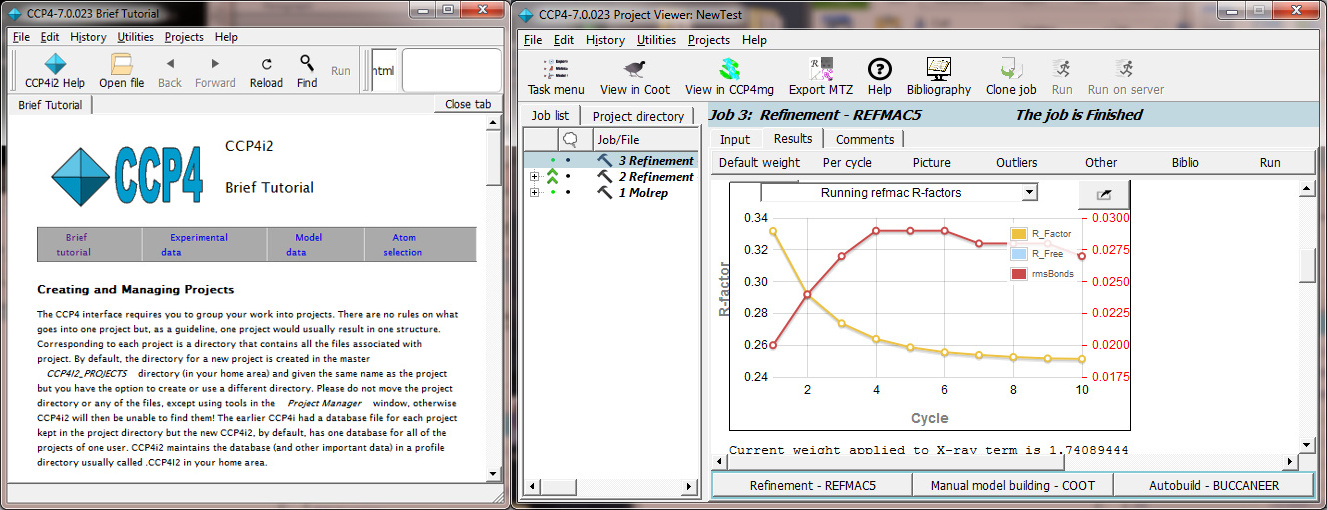
Task: Open Help menu in tutorial window
Action: pyautogui.click(x=226, y=37)
